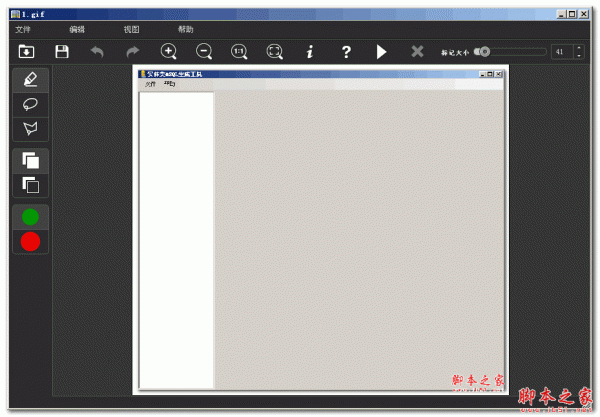The width and height of the screenshot is (600, 417).
Task: Open the 视图 menu
Action: [x=131, y=29]
